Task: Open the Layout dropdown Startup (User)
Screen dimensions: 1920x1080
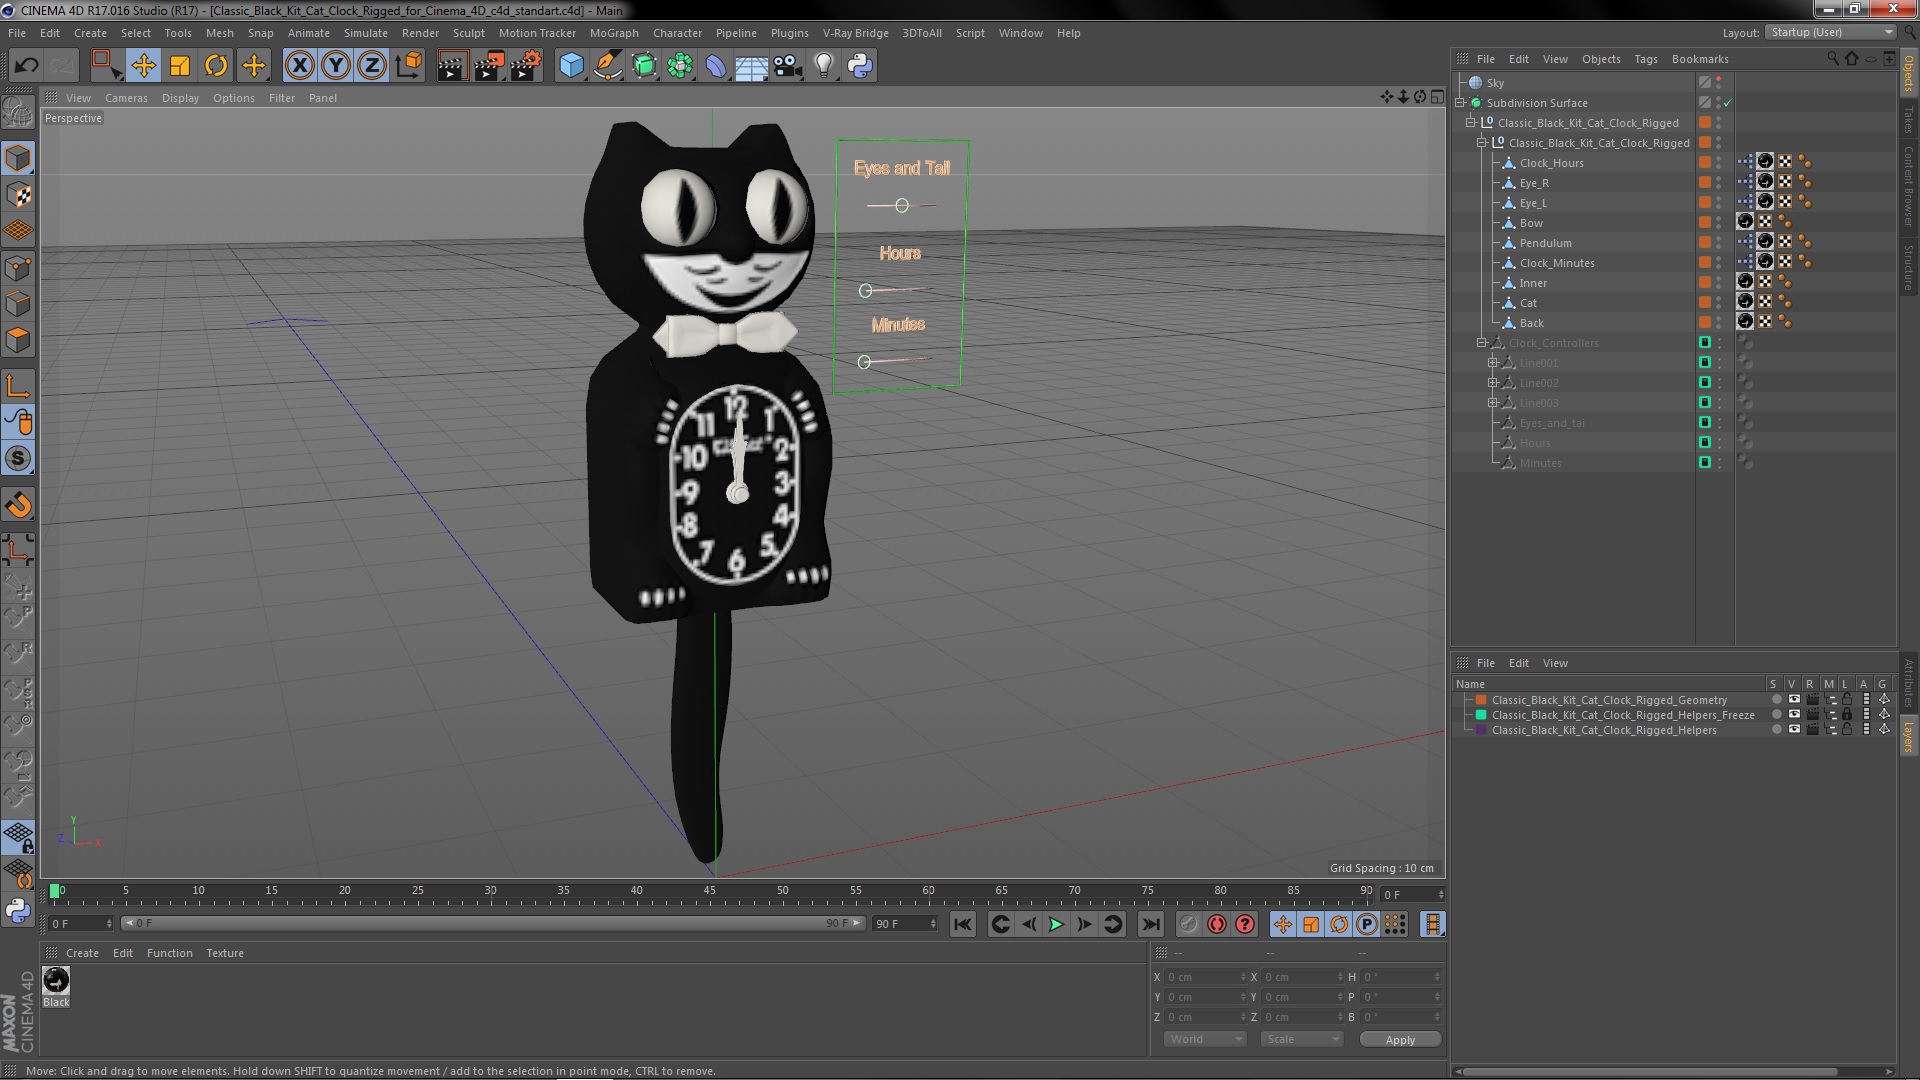Action: pos(1830,33)
